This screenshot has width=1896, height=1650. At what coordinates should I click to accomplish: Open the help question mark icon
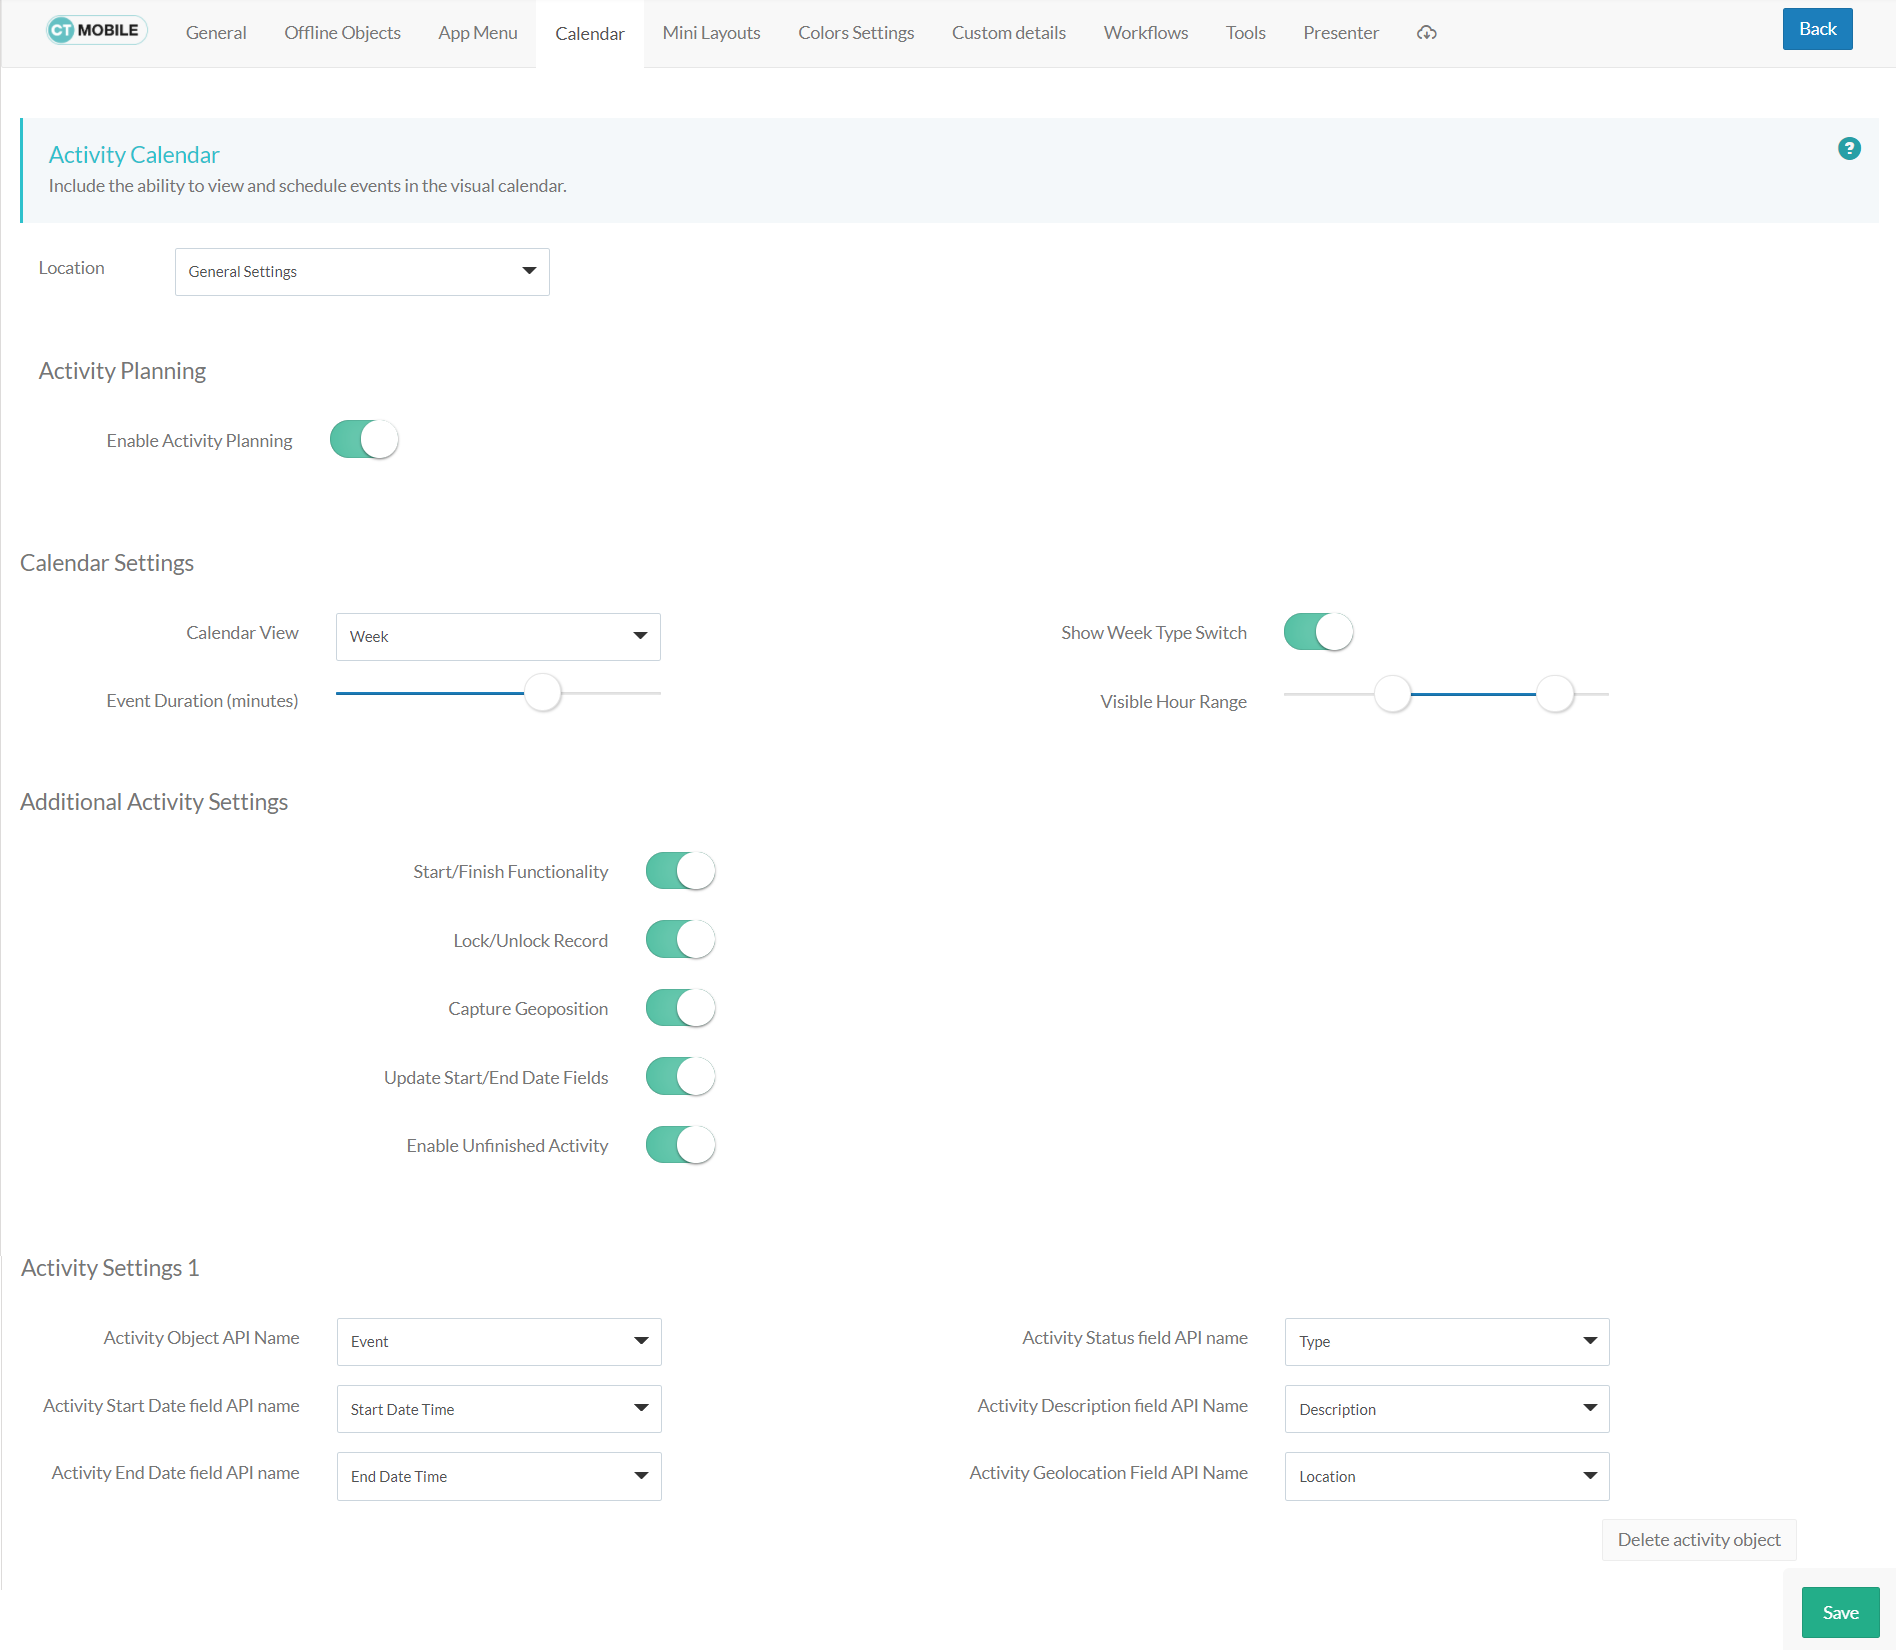tap(1849, 149)
